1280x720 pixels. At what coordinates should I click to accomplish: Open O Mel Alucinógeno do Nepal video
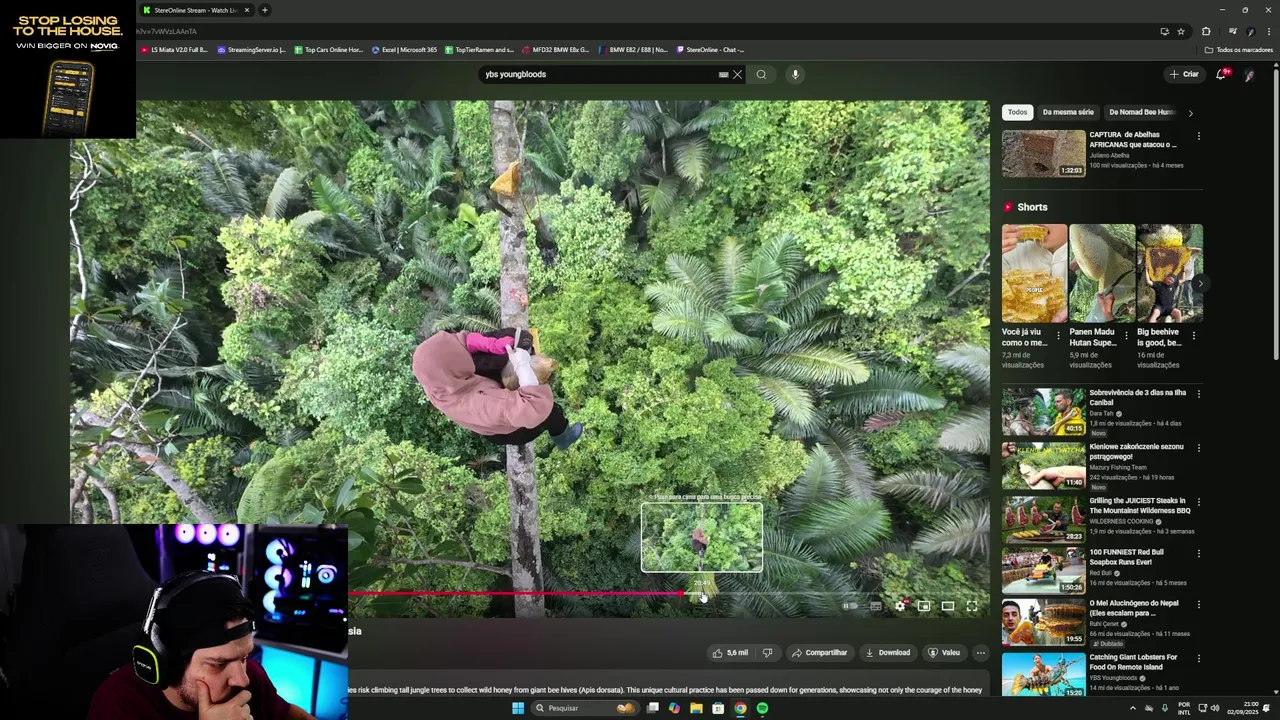(x=1043, y=622)
